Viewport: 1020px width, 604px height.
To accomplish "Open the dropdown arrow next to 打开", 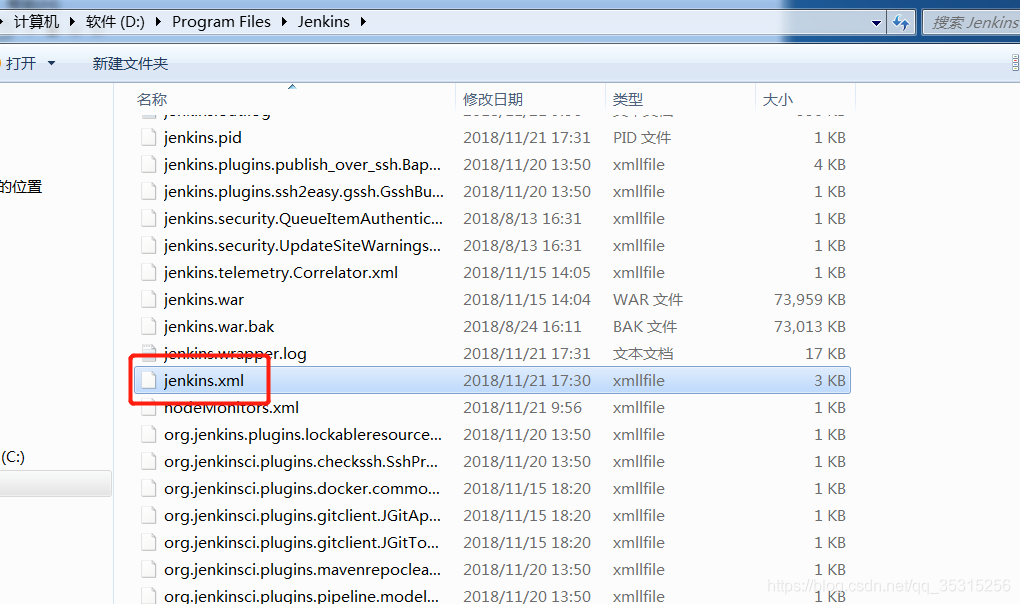I will 51,64.
